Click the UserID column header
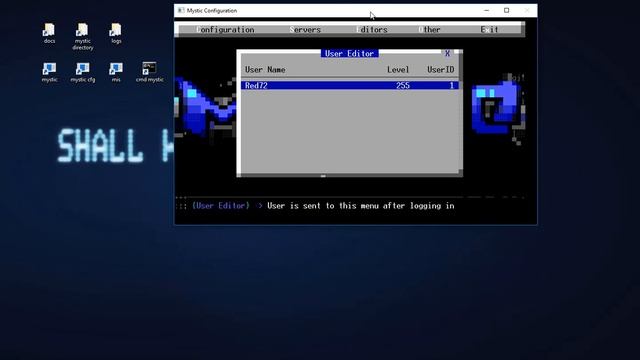Viewport: 640px width, 360px height. pos(440,70)
